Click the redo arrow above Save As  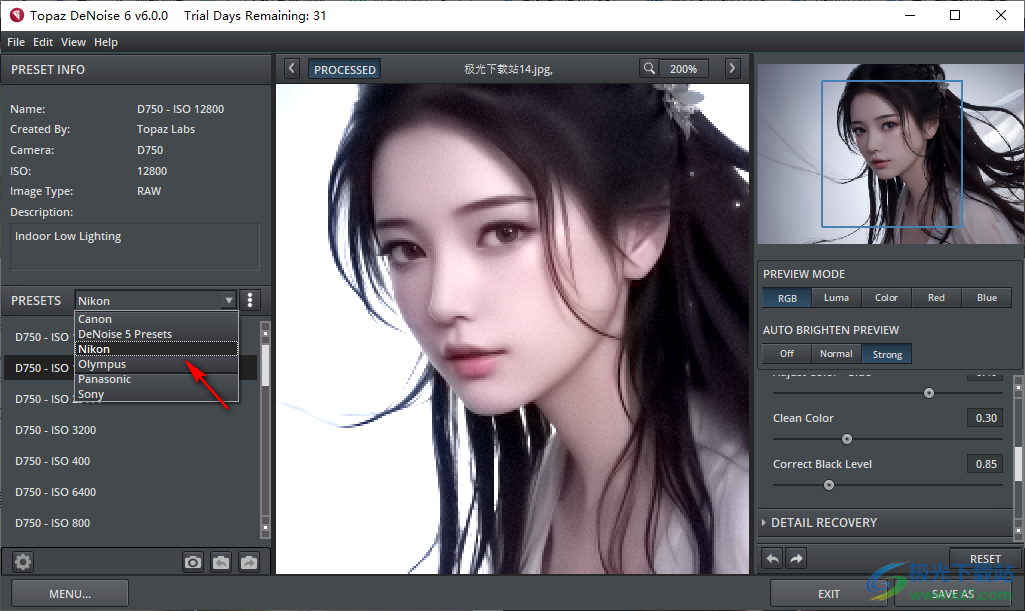pos(794,558)
